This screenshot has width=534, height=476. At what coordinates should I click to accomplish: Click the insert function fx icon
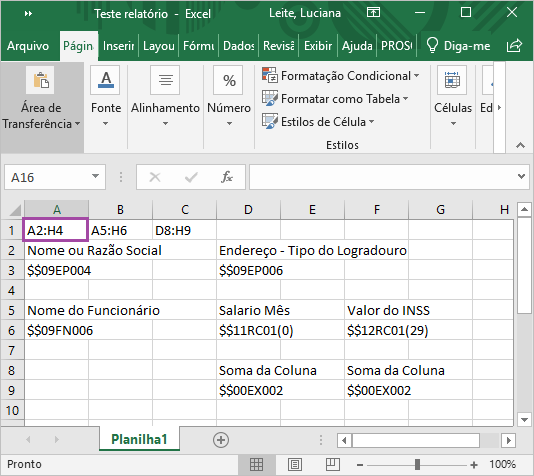click(x=227, y=177)
